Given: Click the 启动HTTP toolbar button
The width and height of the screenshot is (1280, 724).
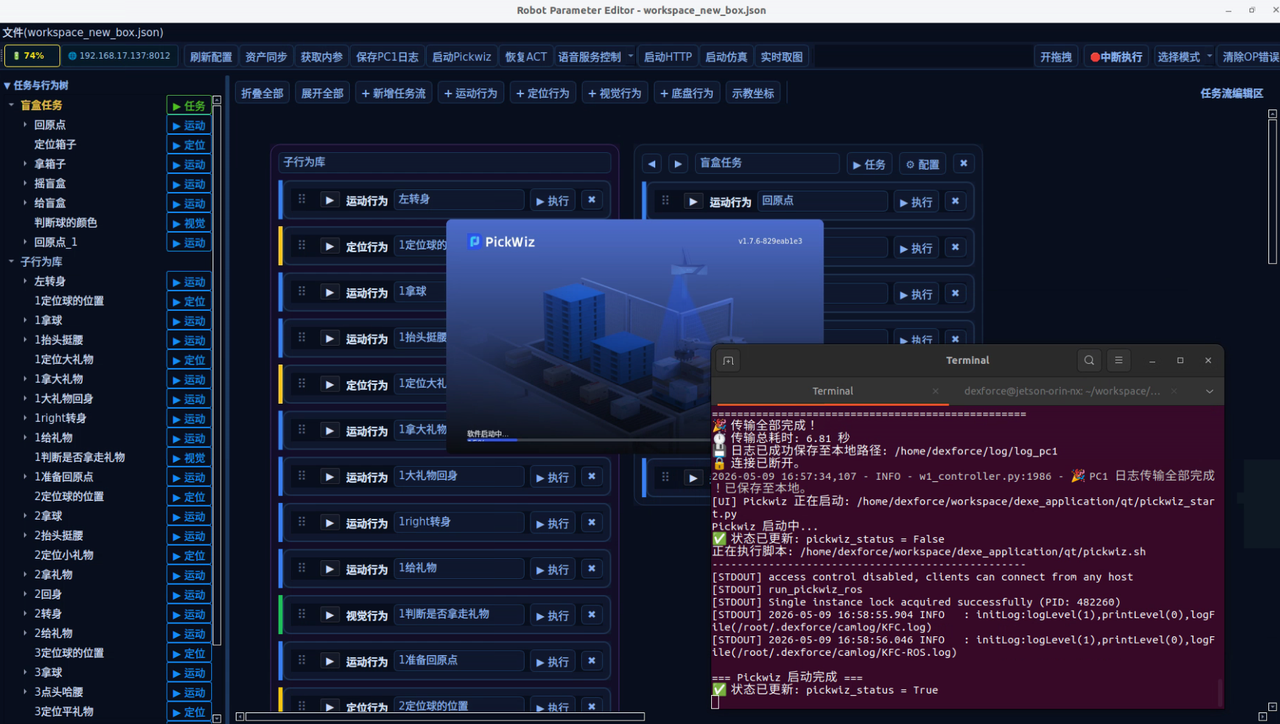Looking at the screenshot, I should (x=668, y=57).
